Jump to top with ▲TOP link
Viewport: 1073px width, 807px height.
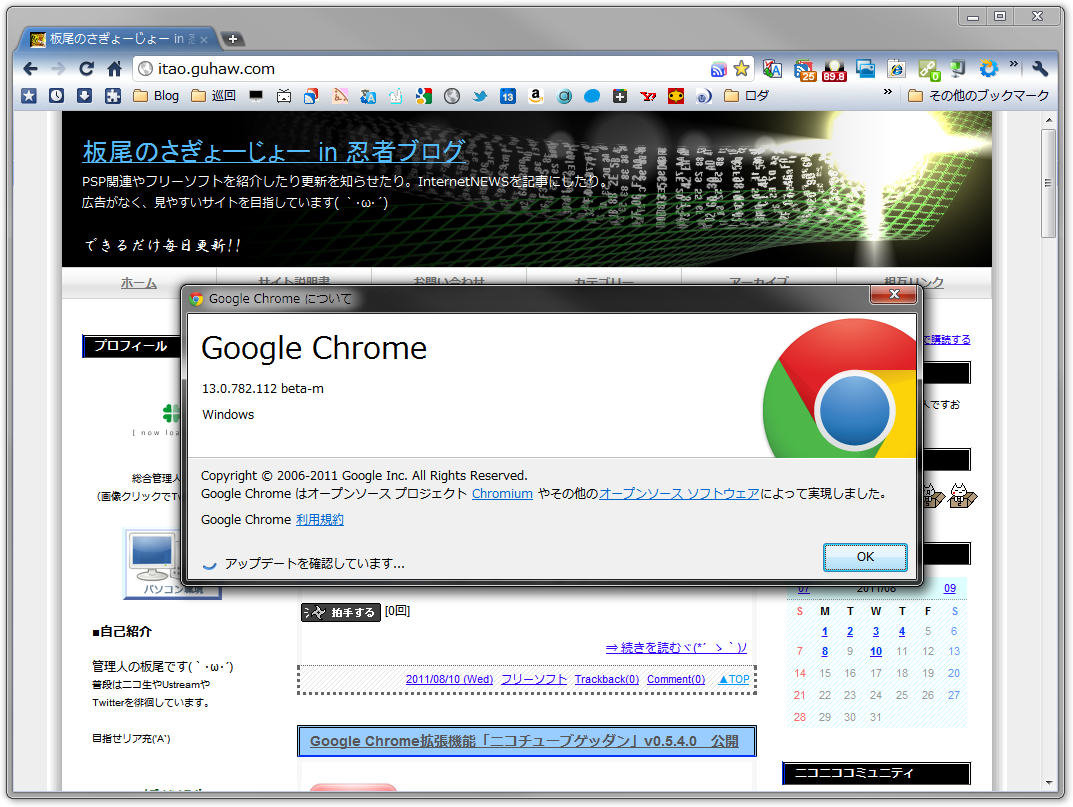pos(734,679)
